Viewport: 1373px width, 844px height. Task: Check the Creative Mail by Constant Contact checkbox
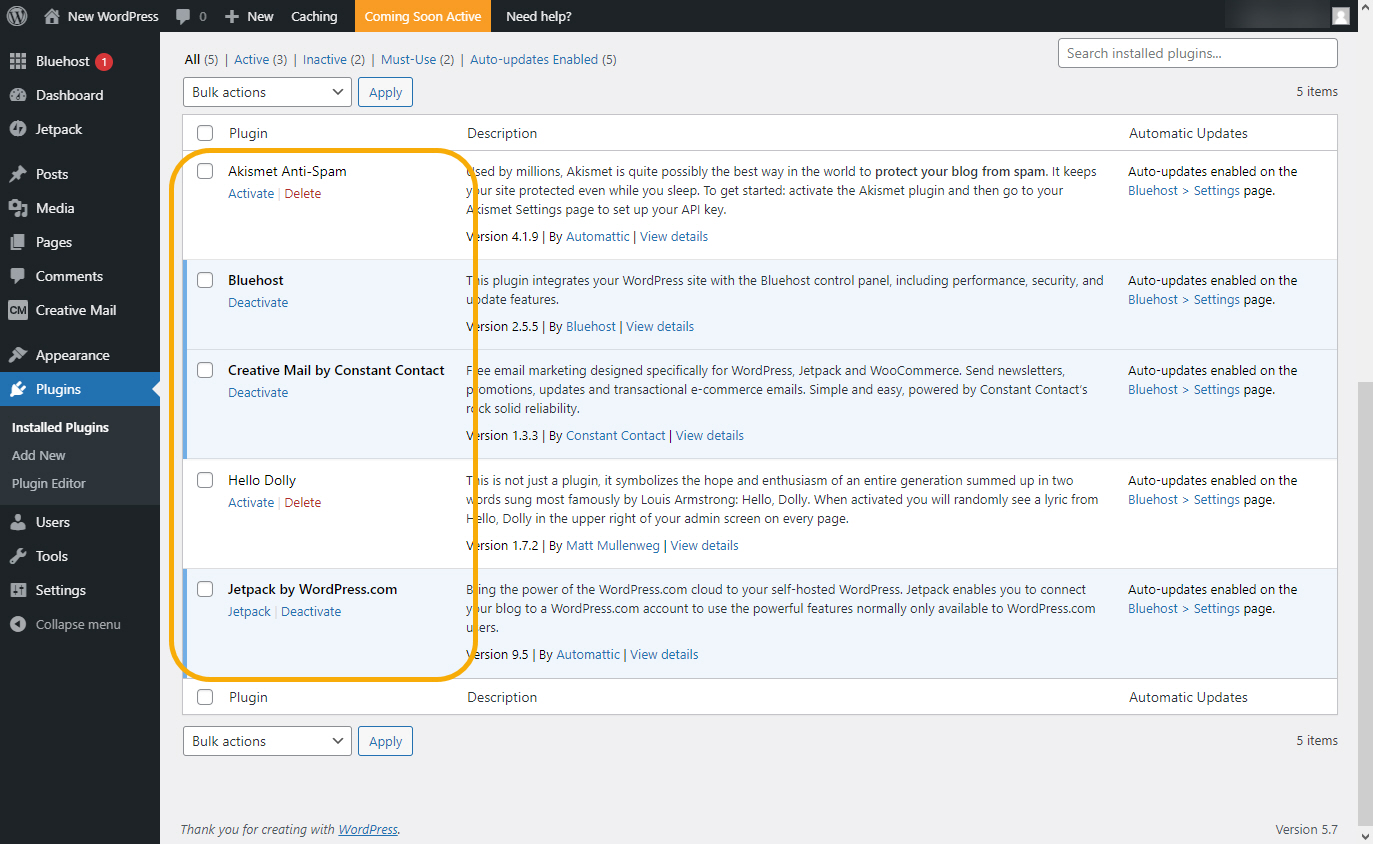[205, 370]
